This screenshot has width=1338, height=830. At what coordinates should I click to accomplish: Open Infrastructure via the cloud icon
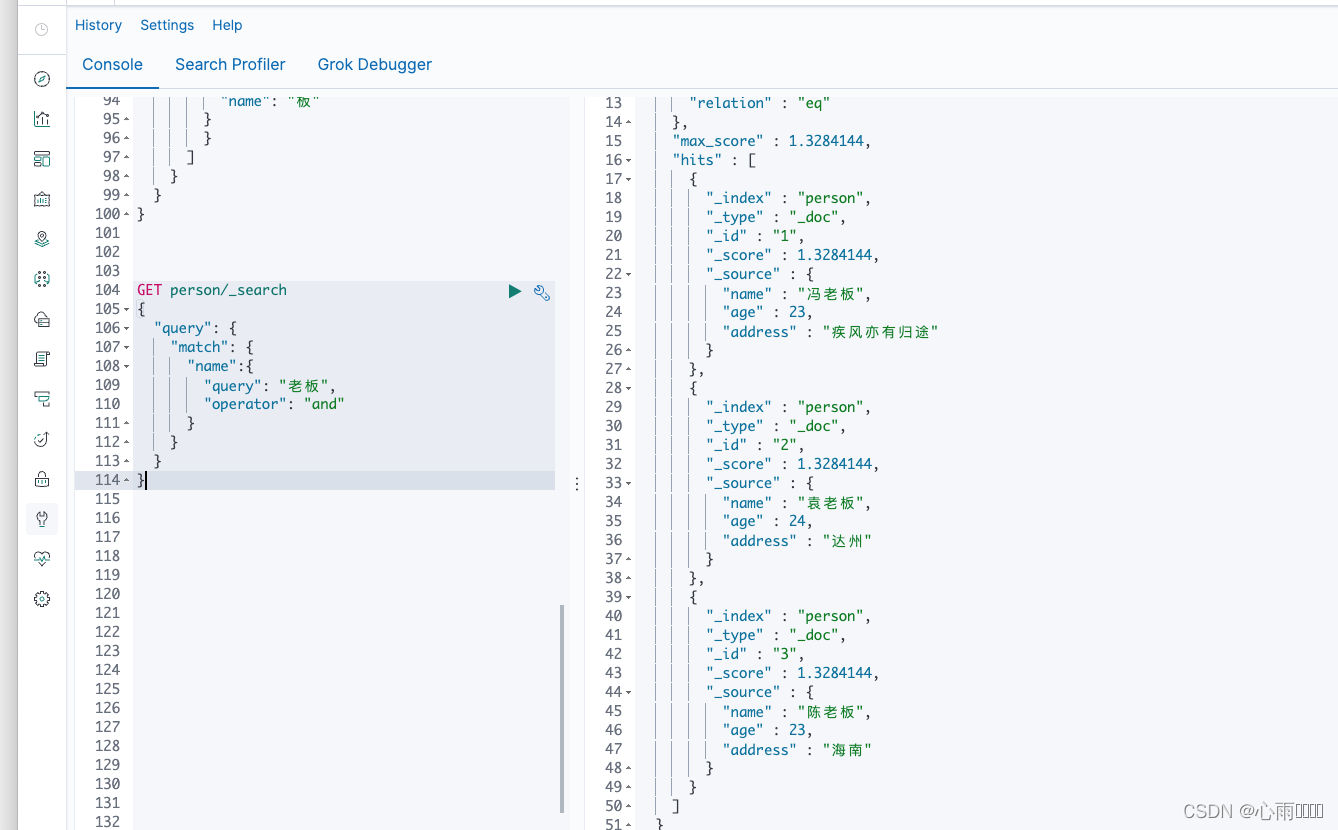(41, 319)
